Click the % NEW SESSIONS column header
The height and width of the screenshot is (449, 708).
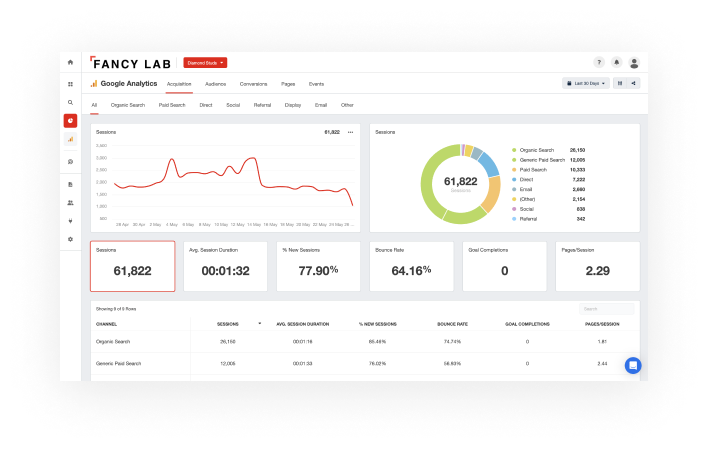[x=377, y=324]
